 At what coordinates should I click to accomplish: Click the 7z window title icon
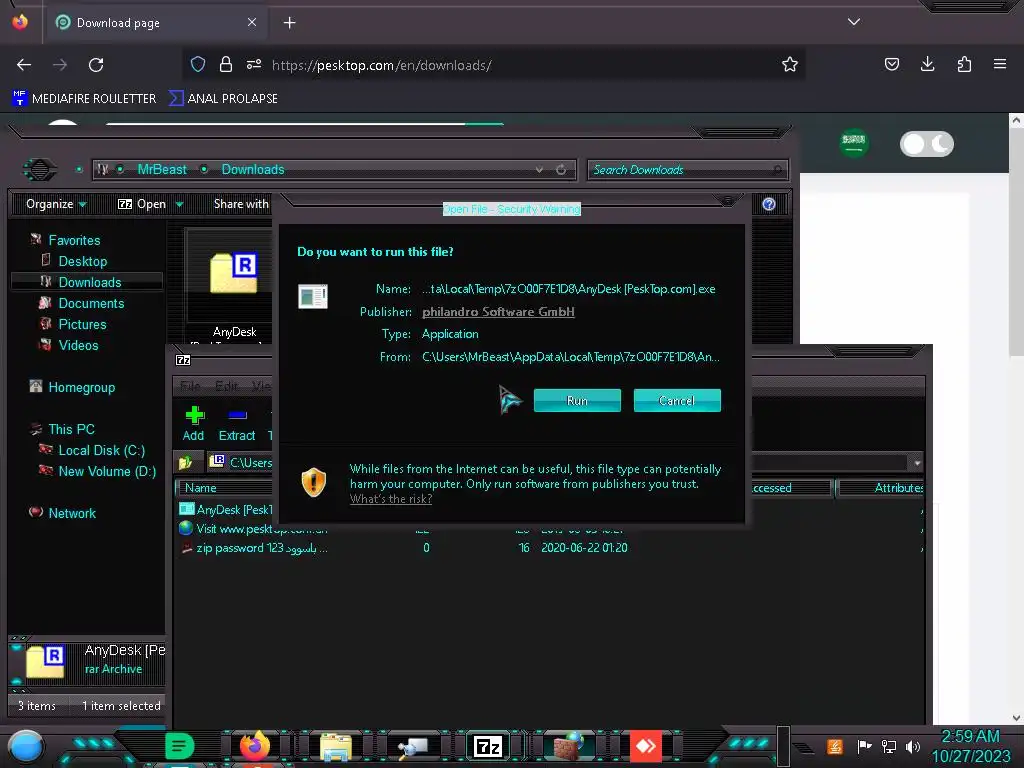[183, 360]
